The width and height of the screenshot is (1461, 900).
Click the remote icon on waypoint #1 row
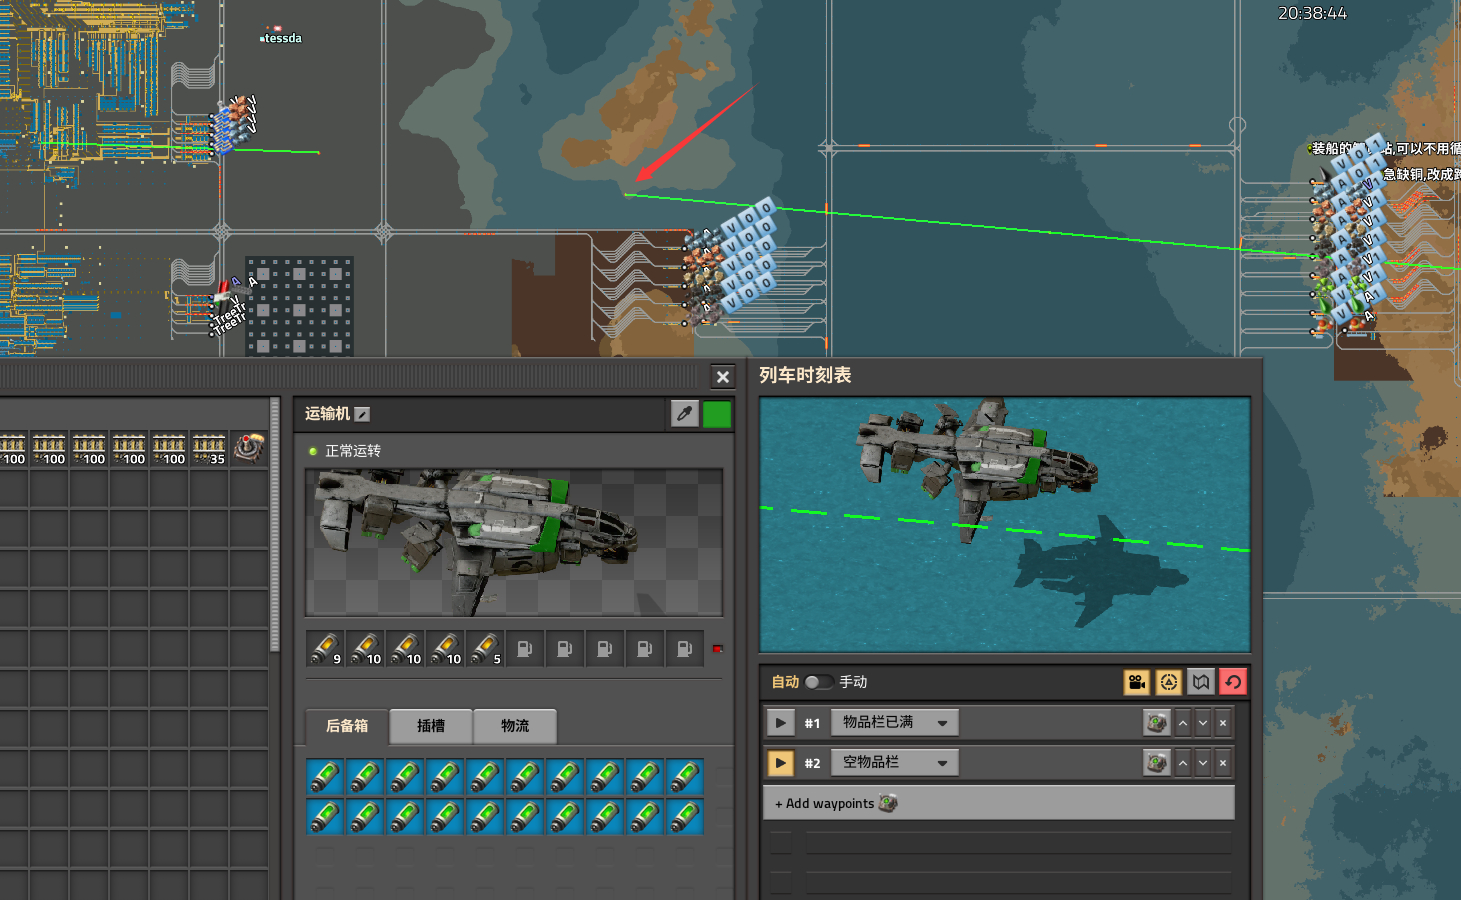tap(1157, 723)
